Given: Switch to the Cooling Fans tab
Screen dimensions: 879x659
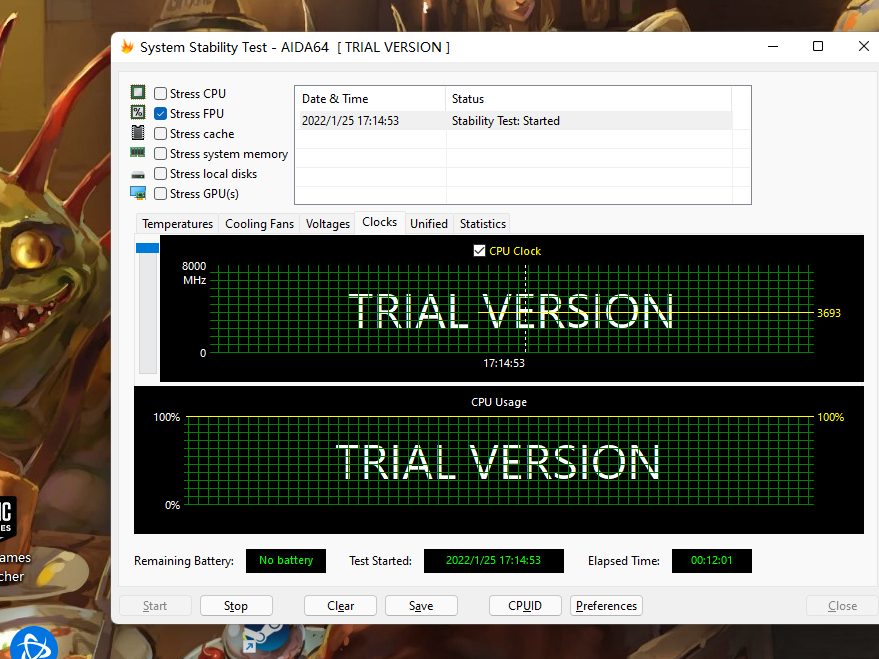Looking at the screenshot, I should pyautogui.click(x=259, y=224).
